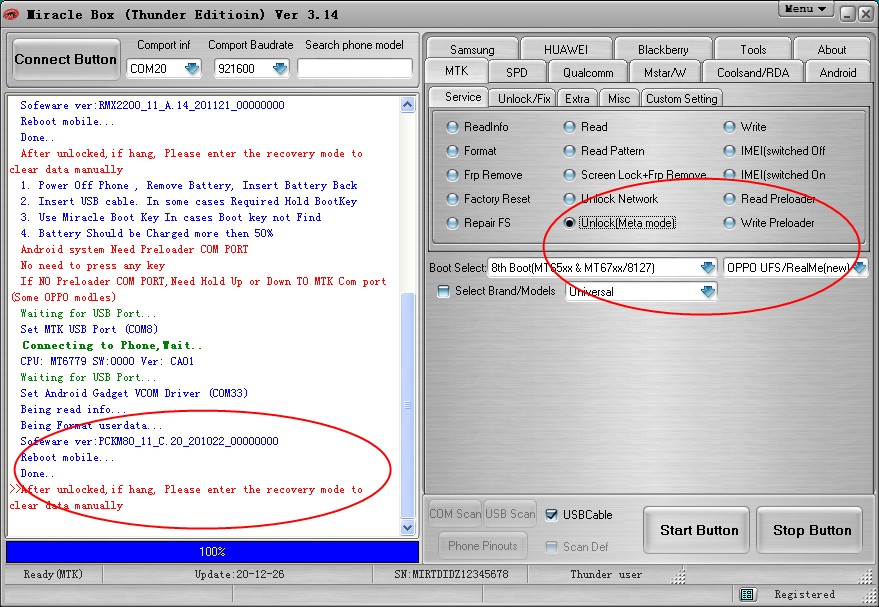The image size is (879, 607).
Task: Switch to the Coolsand/RDA tab
Action: click(x=753, y=72)
